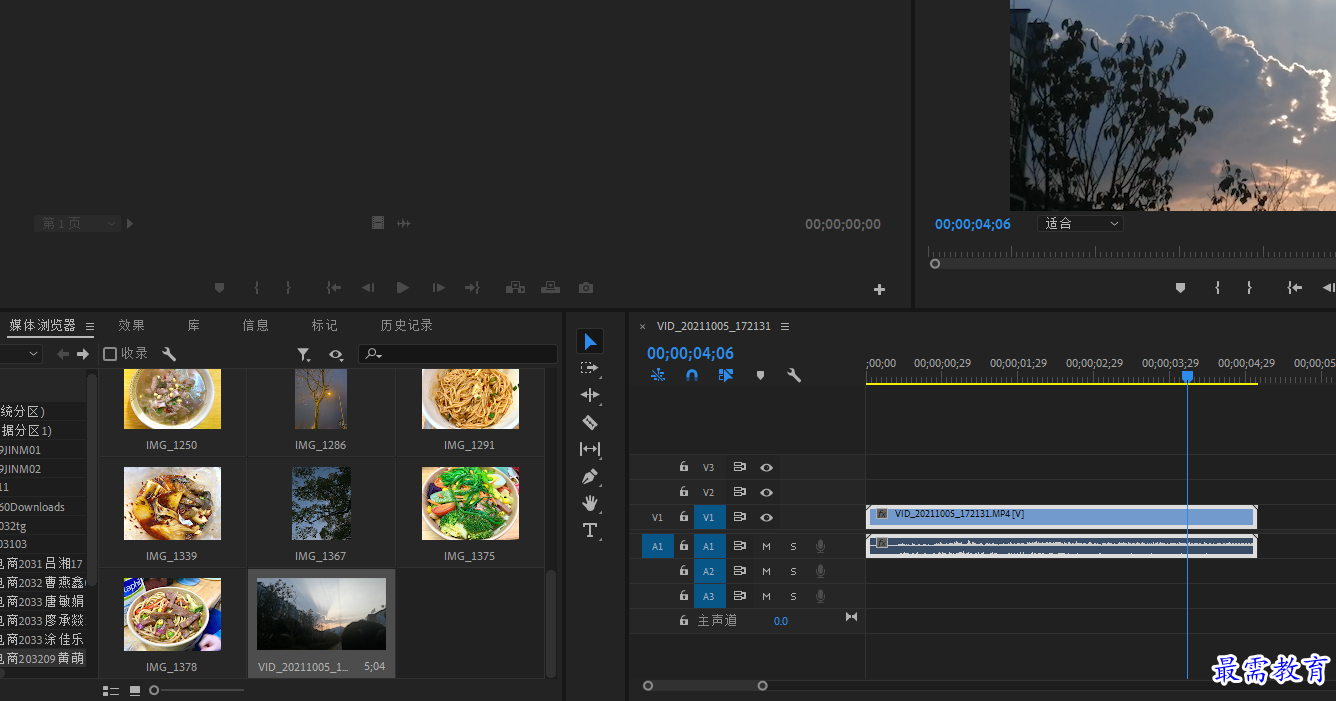Hide track V3 with eye icon
The image size is (1336, 701).
coord(766,467)
